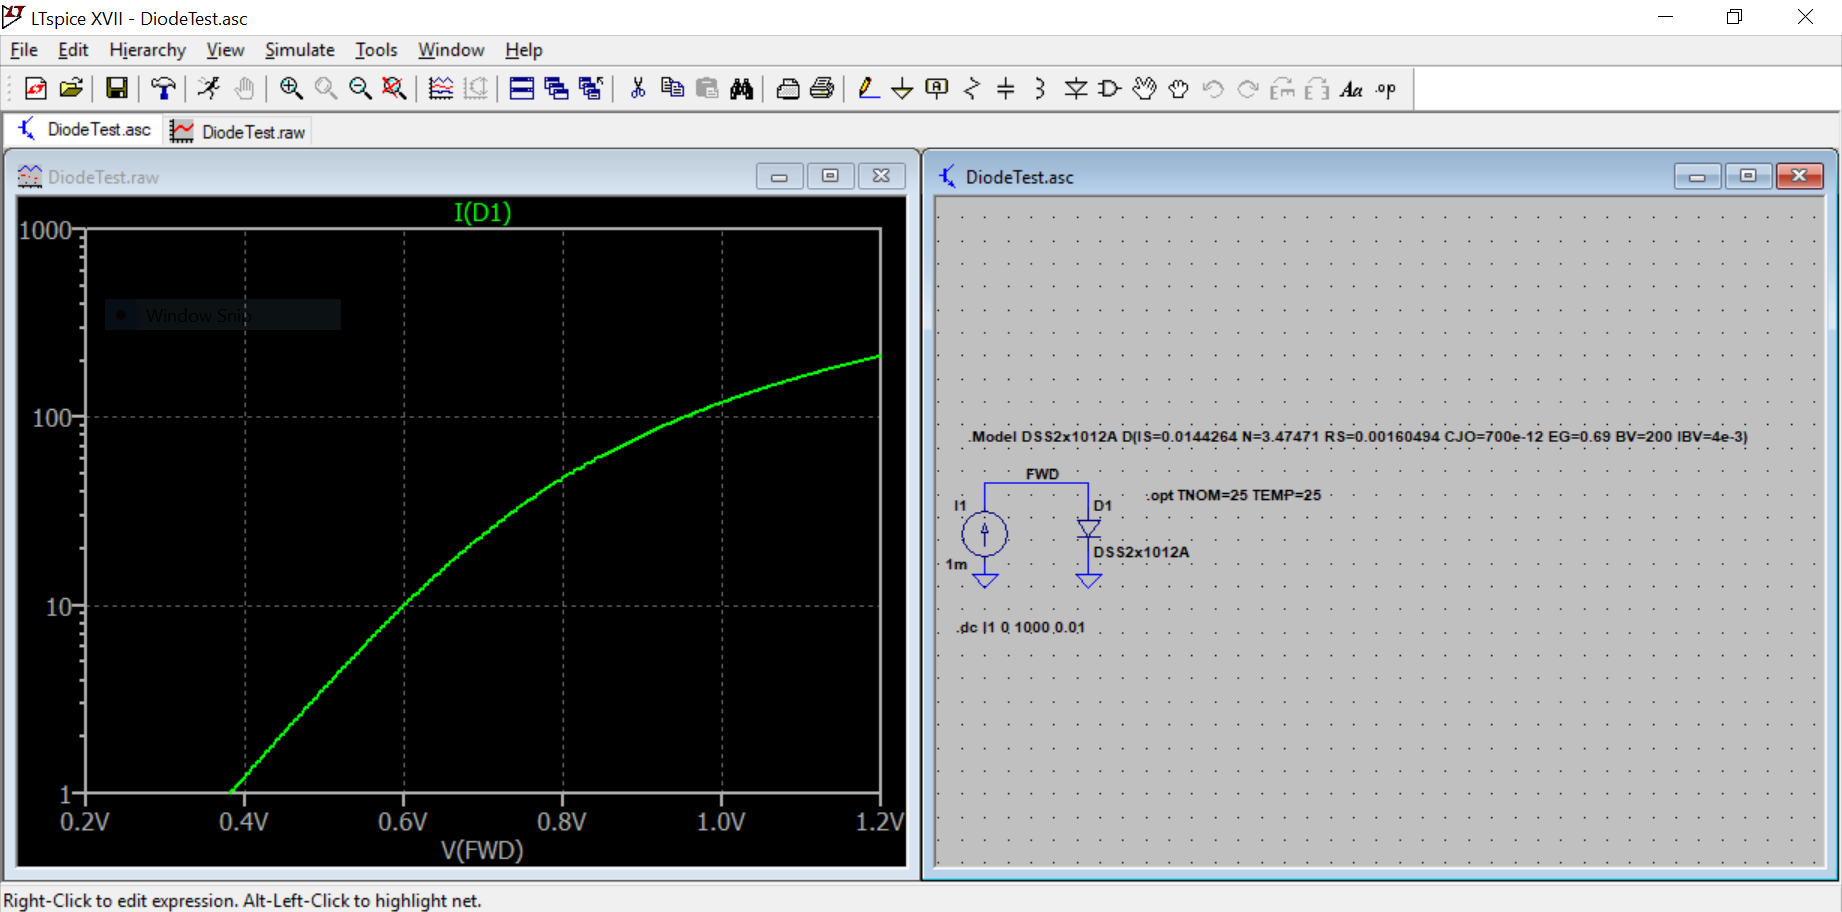Click the V(FWD) horizontal axis label

point(482,850)
